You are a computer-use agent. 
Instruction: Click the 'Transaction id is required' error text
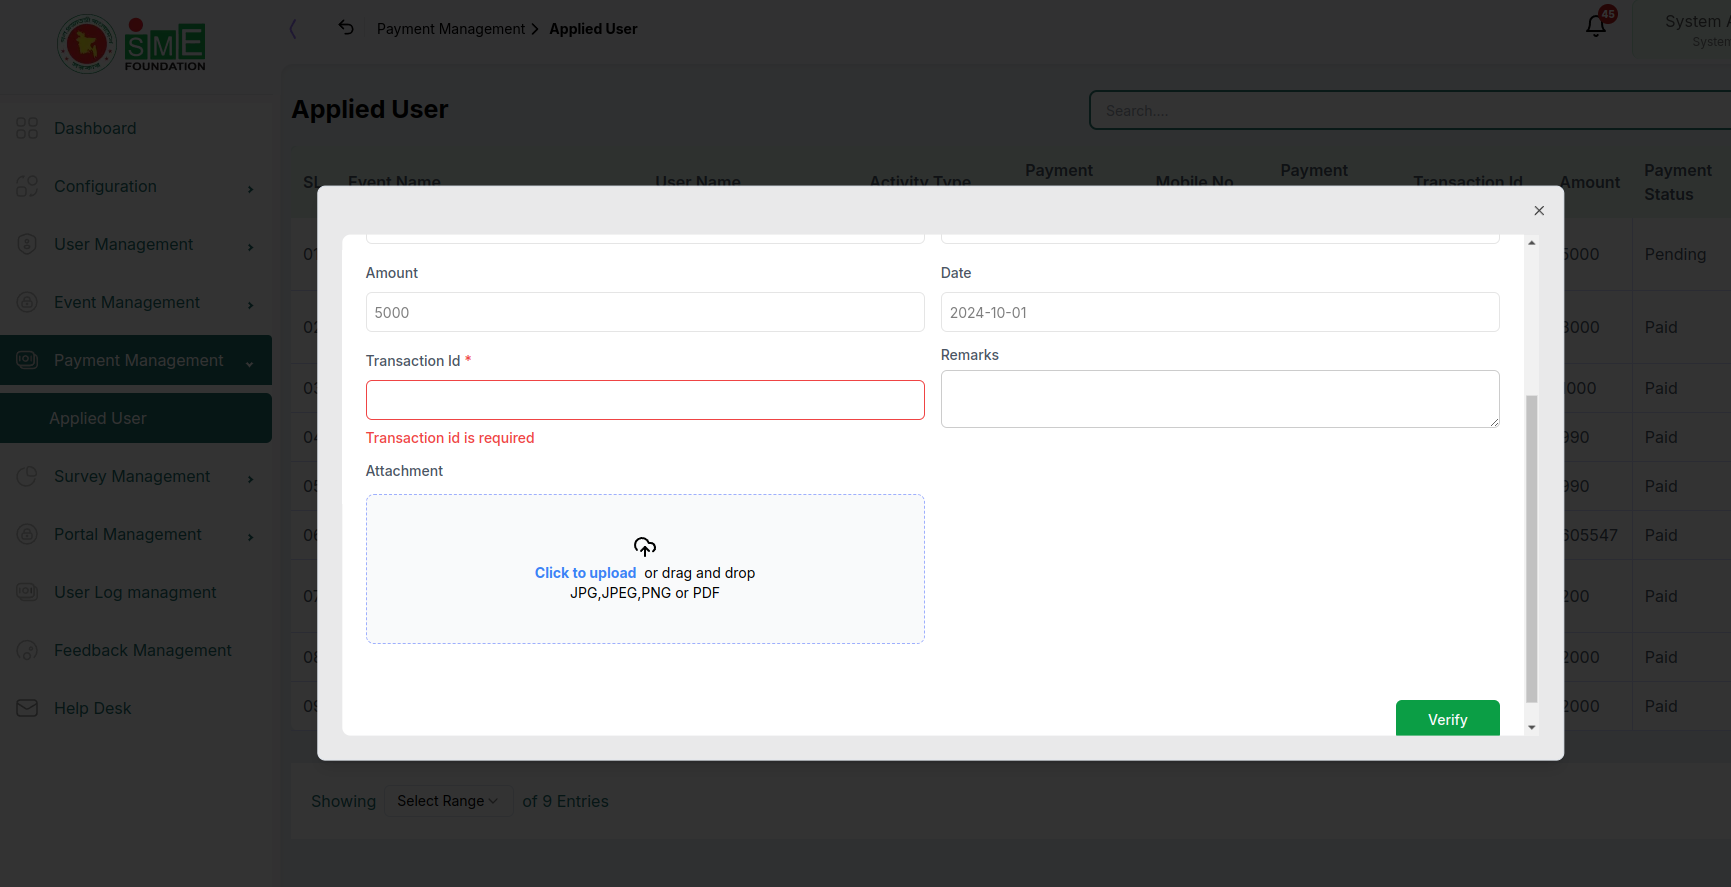450,438
